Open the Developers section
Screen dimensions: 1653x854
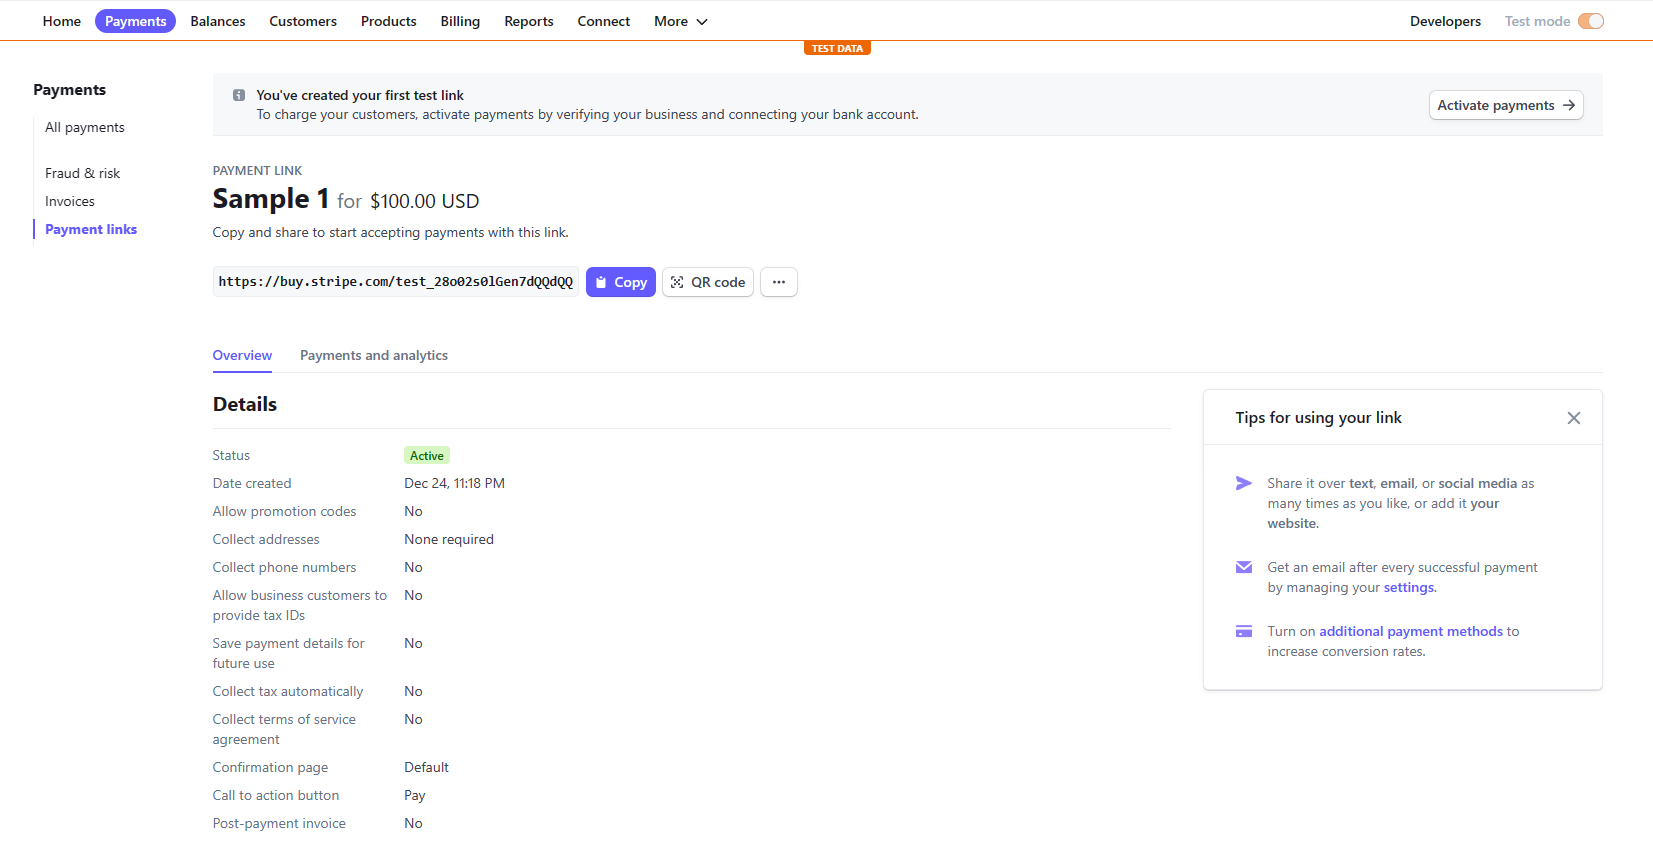(1446, 21)
